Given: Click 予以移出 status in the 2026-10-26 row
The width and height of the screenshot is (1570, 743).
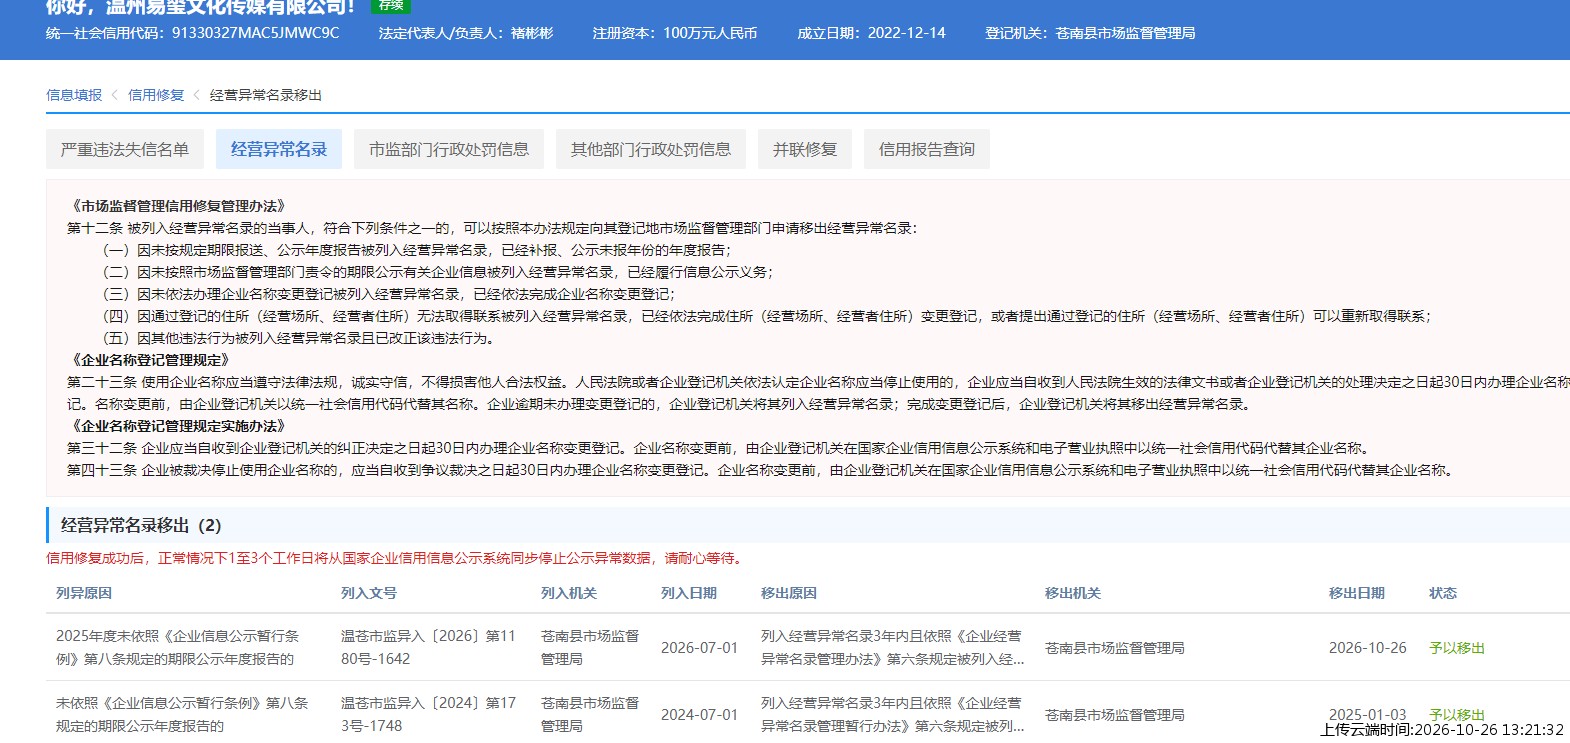Looking at the screenshot, I should pyautogui.click(x=1457, y=648).
